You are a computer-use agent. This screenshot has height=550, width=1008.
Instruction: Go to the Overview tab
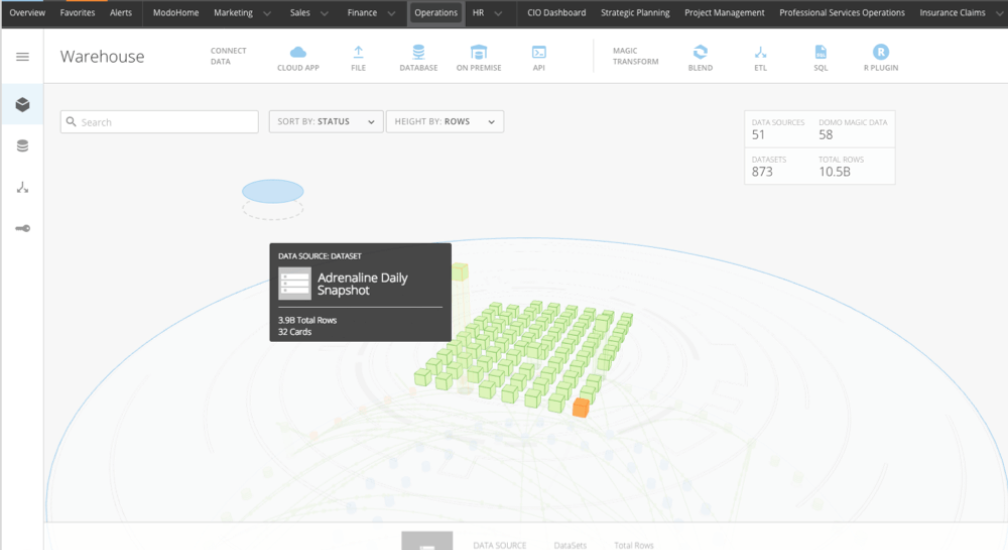click(x=27, y=12)
